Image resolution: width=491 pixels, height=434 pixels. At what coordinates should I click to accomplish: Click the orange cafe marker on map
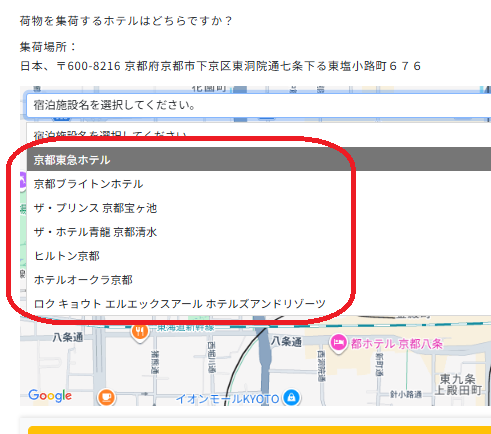pos(106,397)
